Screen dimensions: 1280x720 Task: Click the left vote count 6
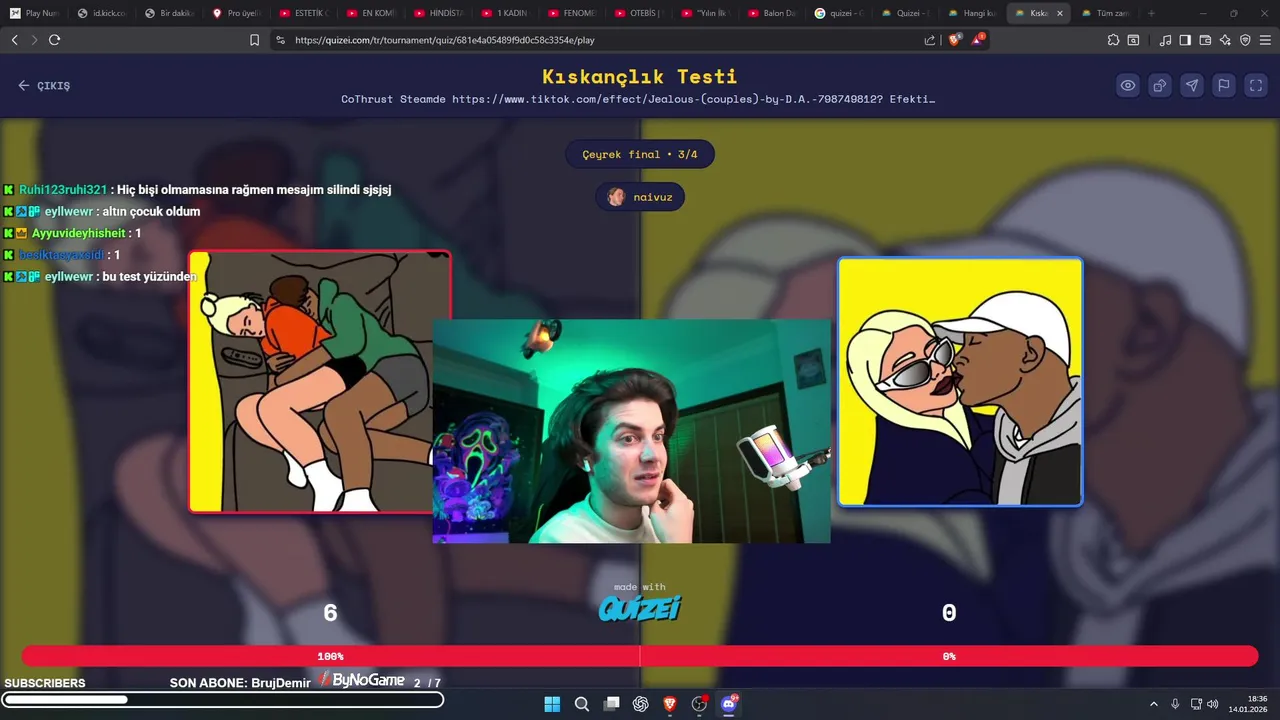point(330,613)
